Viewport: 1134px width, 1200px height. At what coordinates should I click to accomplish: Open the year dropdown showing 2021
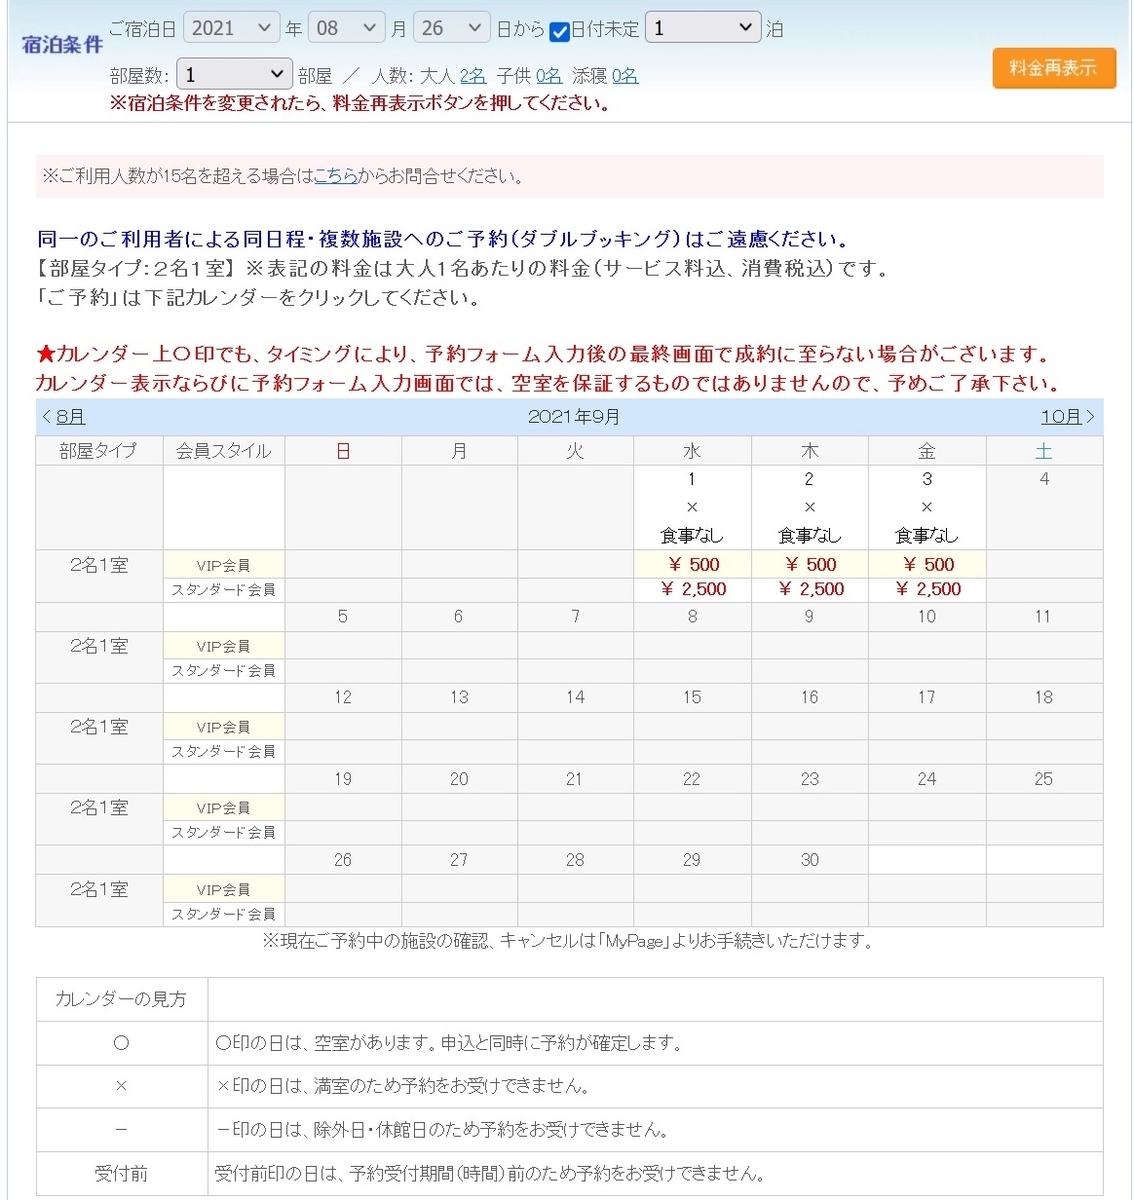point(231,28)
